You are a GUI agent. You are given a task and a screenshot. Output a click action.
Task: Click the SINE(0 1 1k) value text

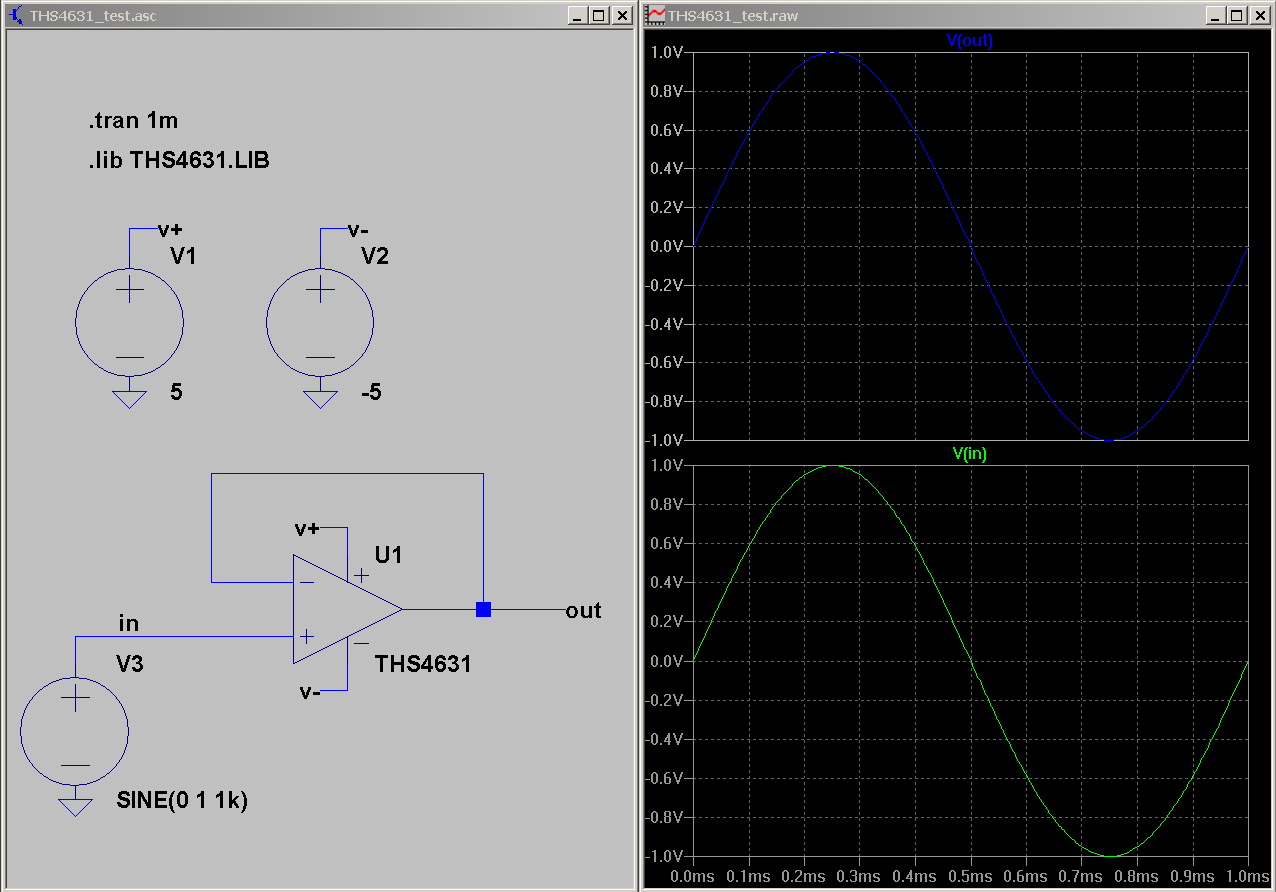point(182,801)
